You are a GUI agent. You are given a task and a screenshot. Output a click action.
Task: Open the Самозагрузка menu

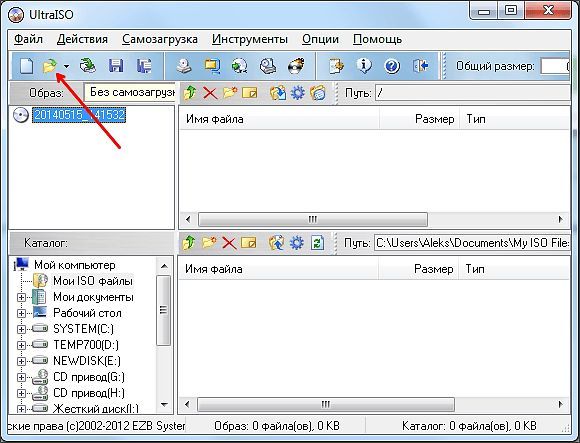click(x=159, y=39)
